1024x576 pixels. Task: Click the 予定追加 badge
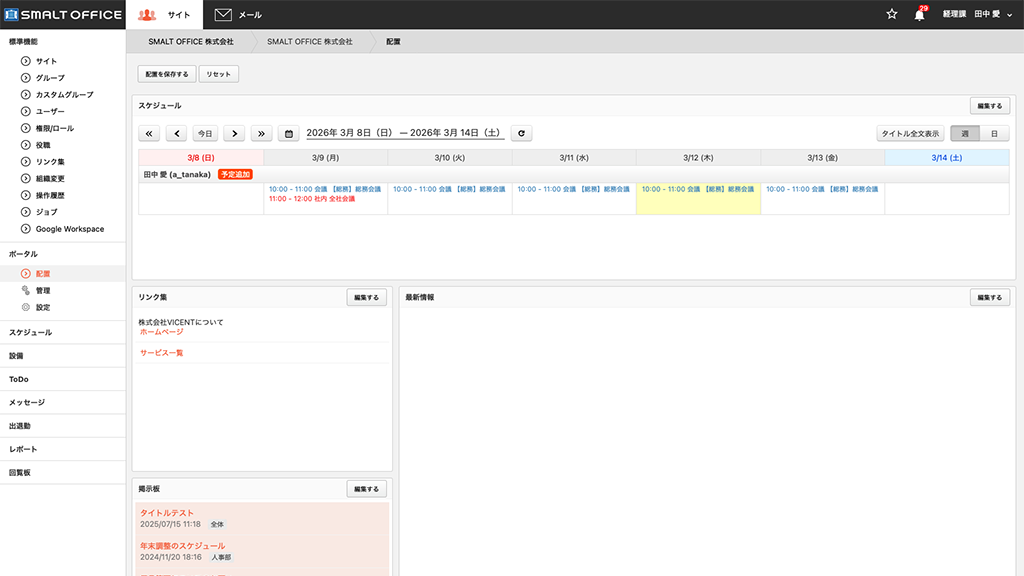[x=235, y=174]
